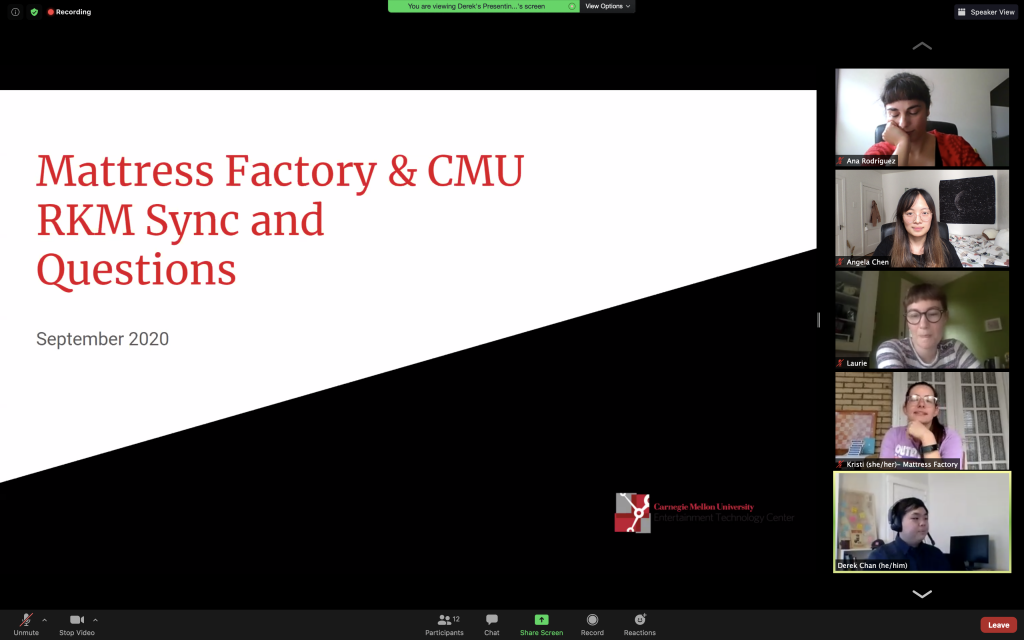Click the muted mic icon on Kristi's name label

coord(840,464)
